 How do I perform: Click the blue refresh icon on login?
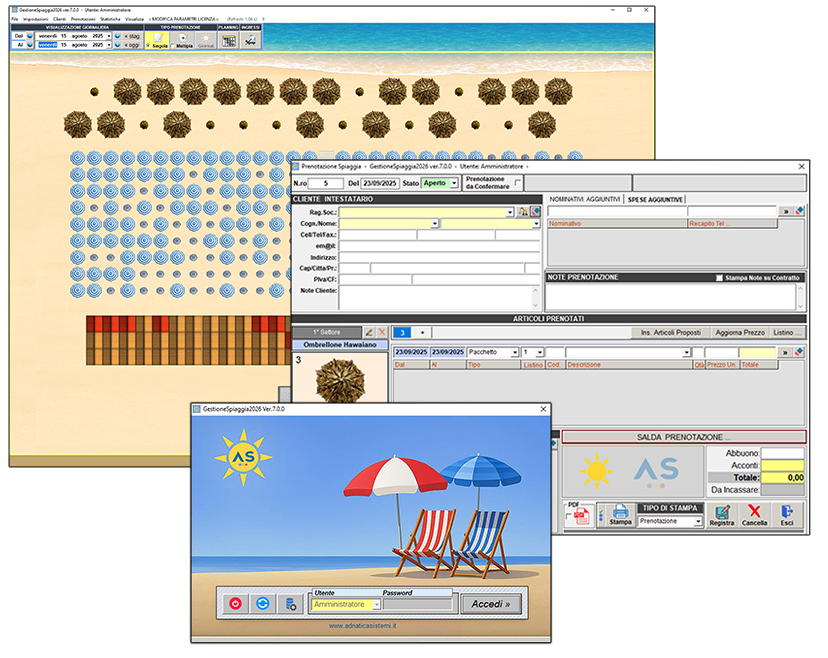263,604
